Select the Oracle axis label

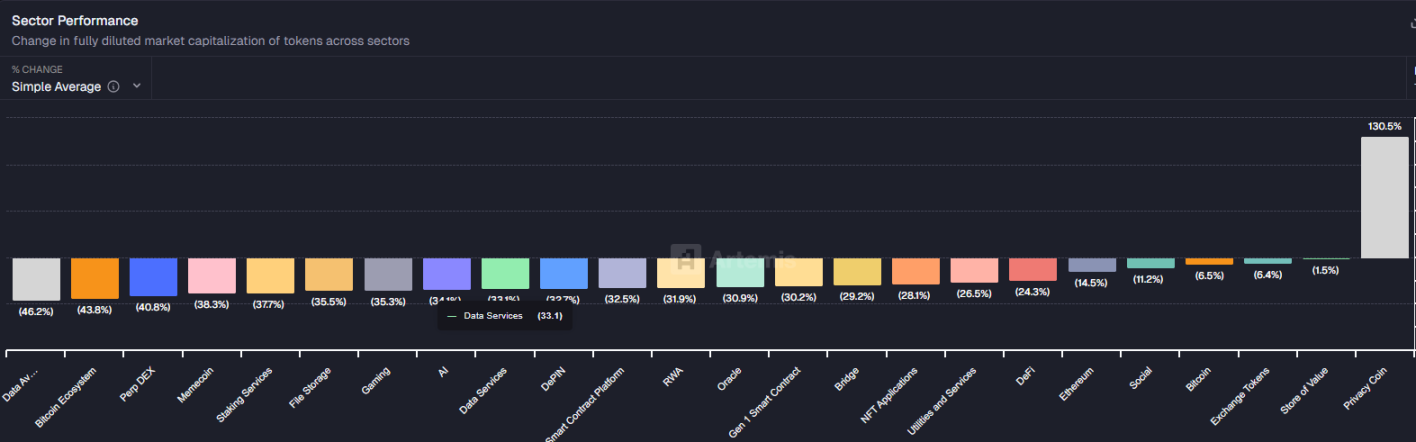729,381
